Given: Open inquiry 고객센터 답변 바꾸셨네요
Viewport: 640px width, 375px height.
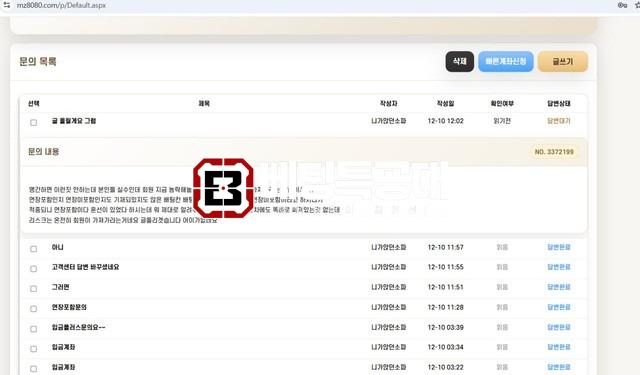Looking at the screenshot, I should [x=85, y=267].
